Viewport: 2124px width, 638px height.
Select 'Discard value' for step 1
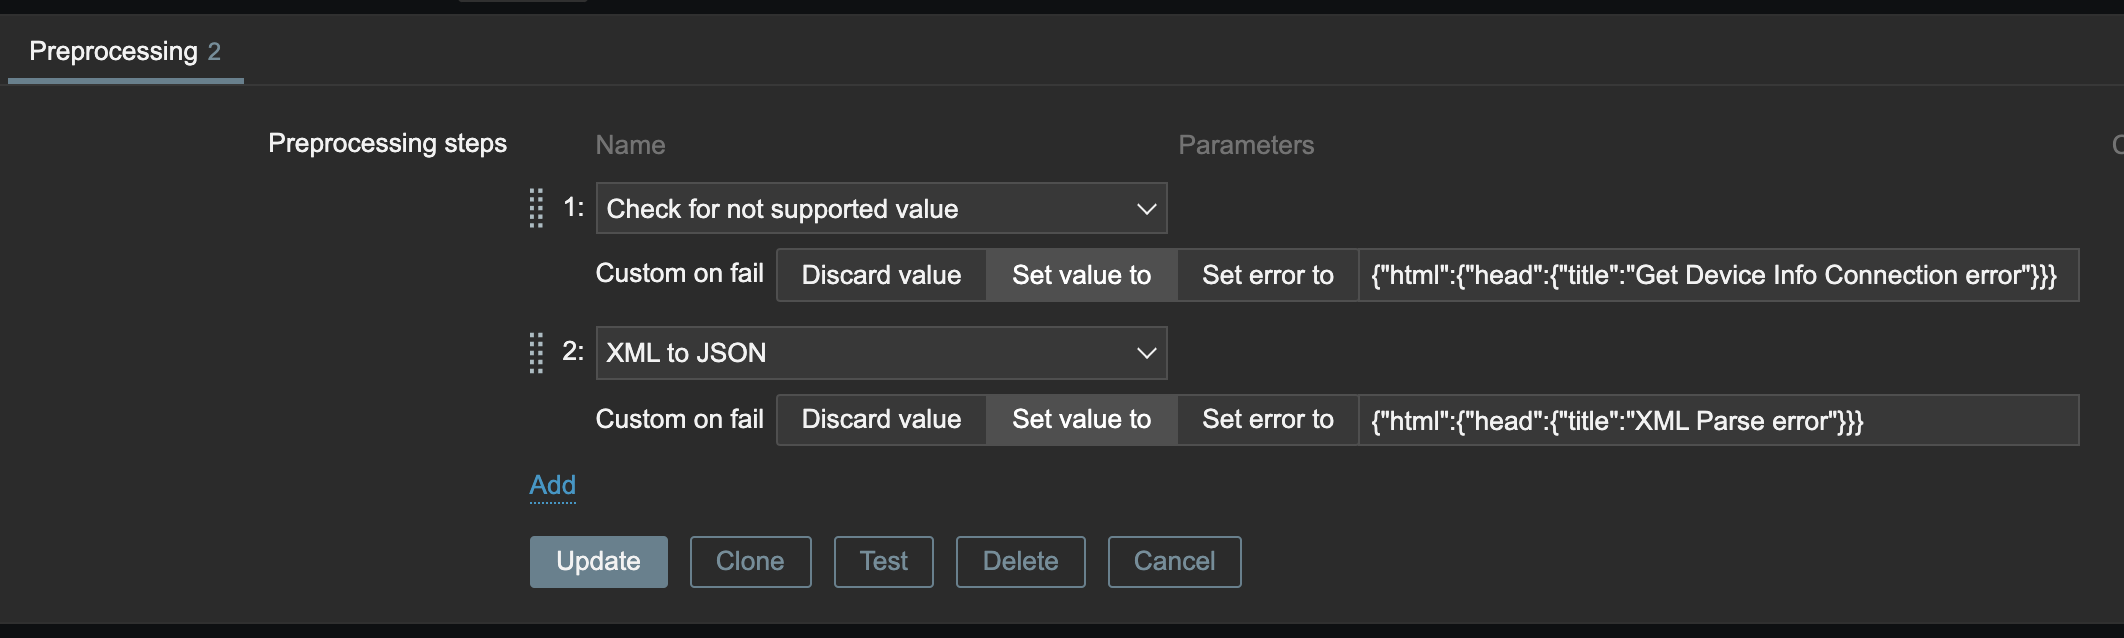pyautogui.click(x=881, y=275)
